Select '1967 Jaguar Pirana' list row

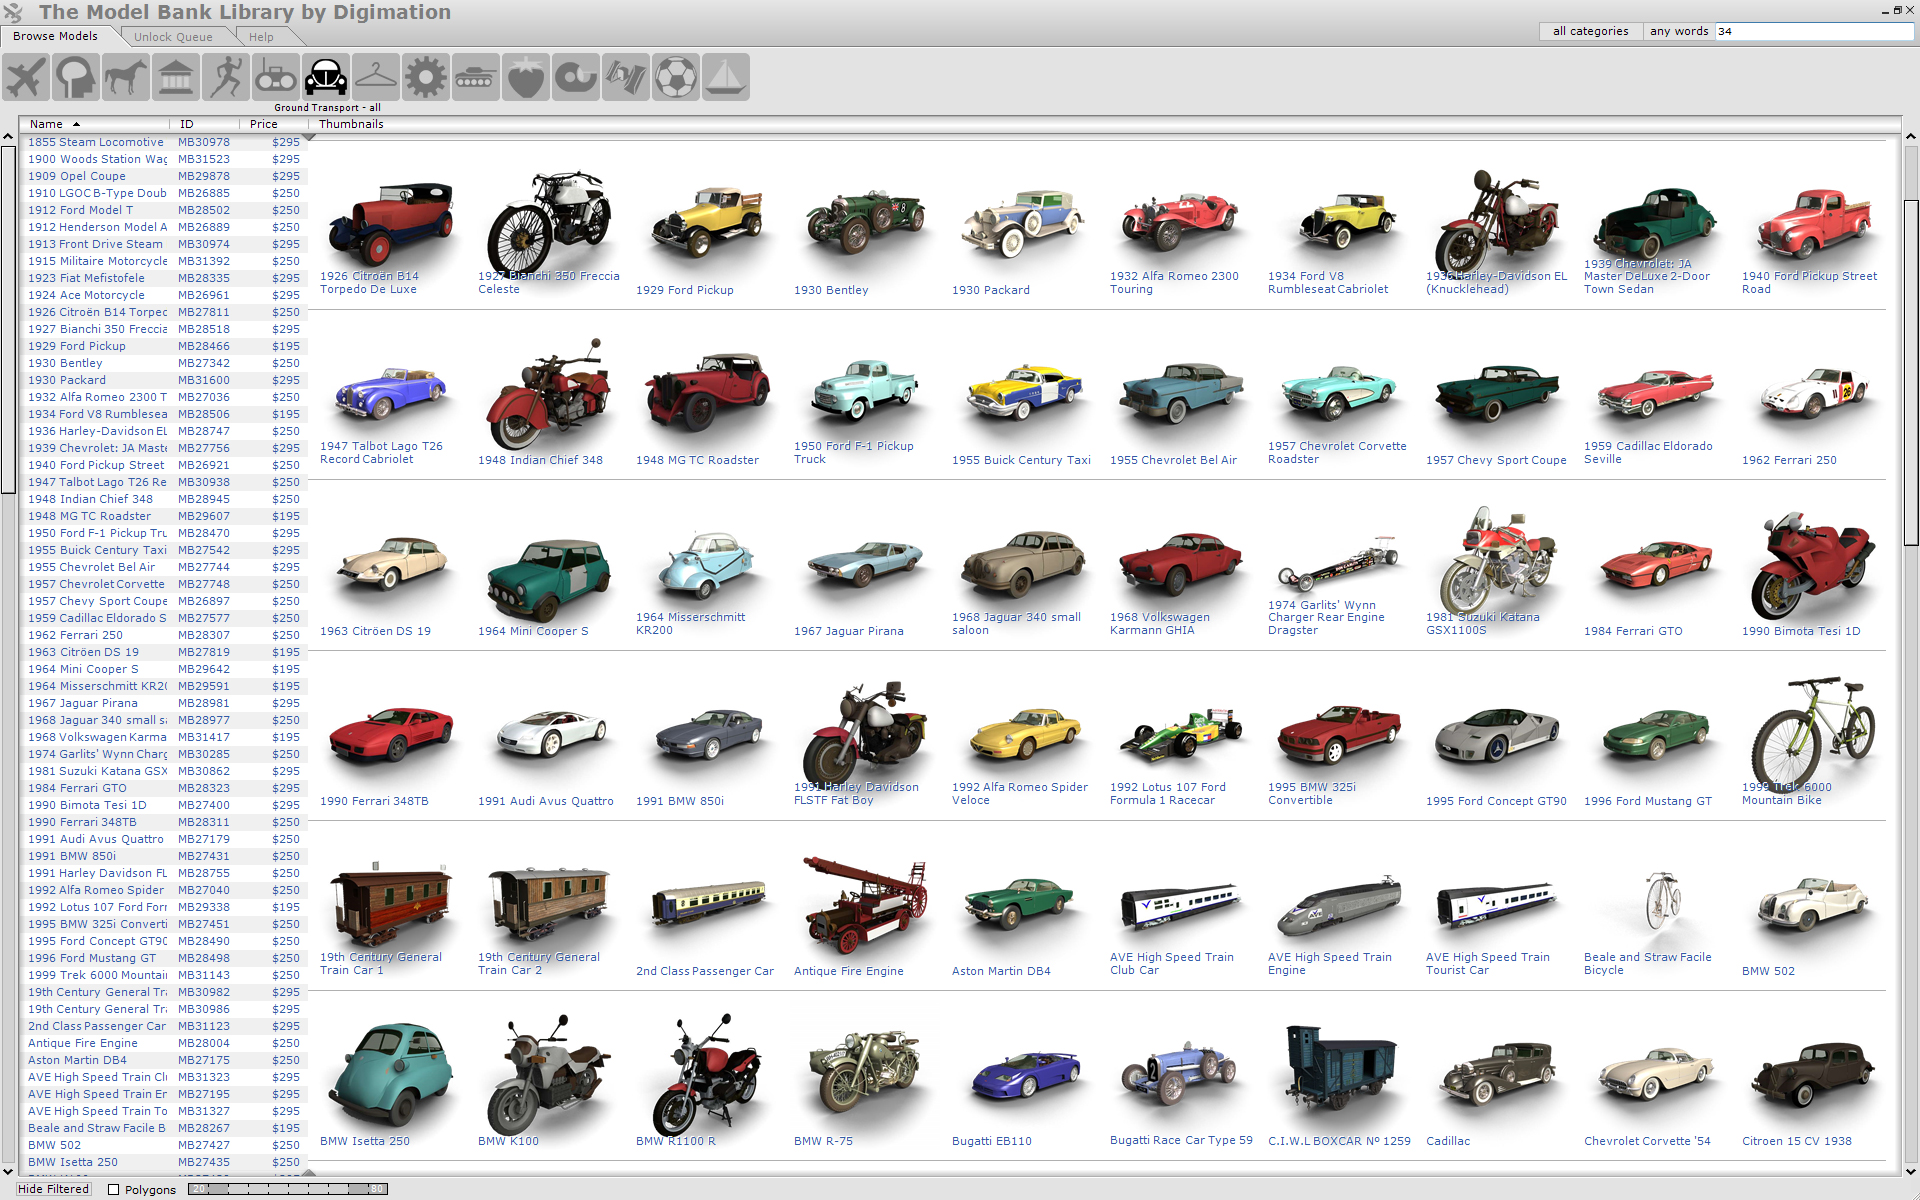click(x=163, y=703)
